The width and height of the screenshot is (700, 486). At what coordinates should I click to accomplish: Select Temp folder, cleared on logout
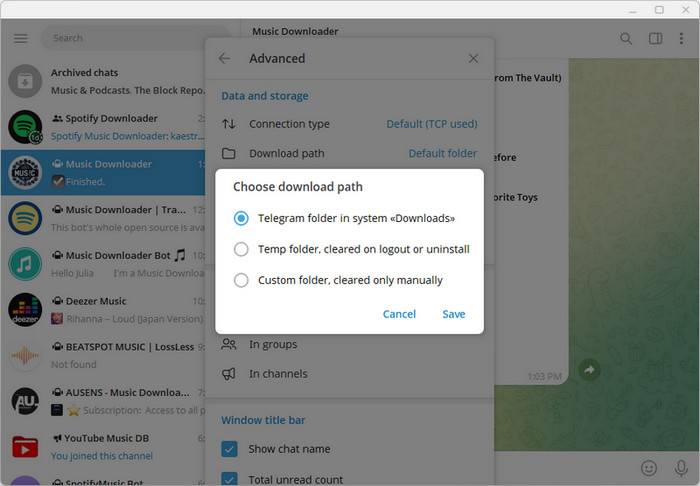(351, 249)
